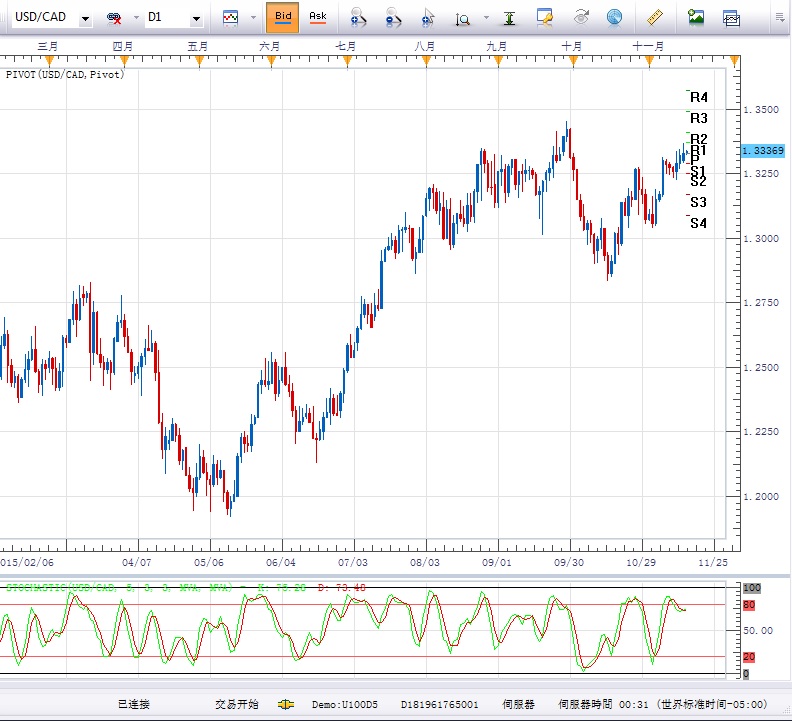Toggle the Ask price button

(317, 17)
